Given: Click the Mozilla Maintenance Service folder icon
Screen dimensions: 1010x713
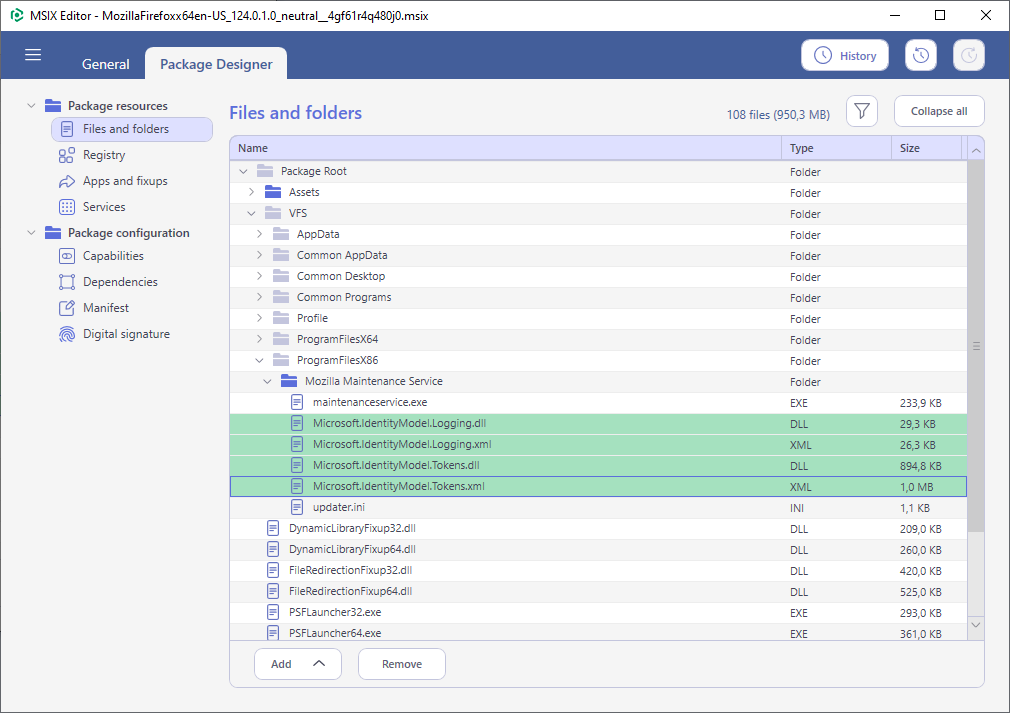Looking at the screenshot, I should click(x=289, y=381).
